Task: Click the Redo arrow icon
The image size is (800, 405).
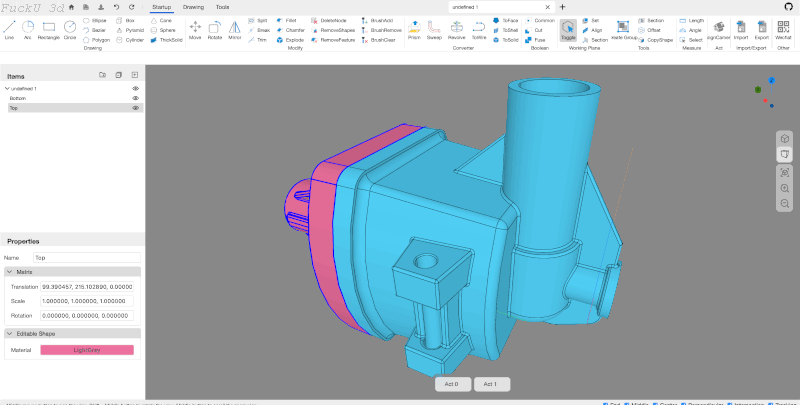Action: point(132,7)
